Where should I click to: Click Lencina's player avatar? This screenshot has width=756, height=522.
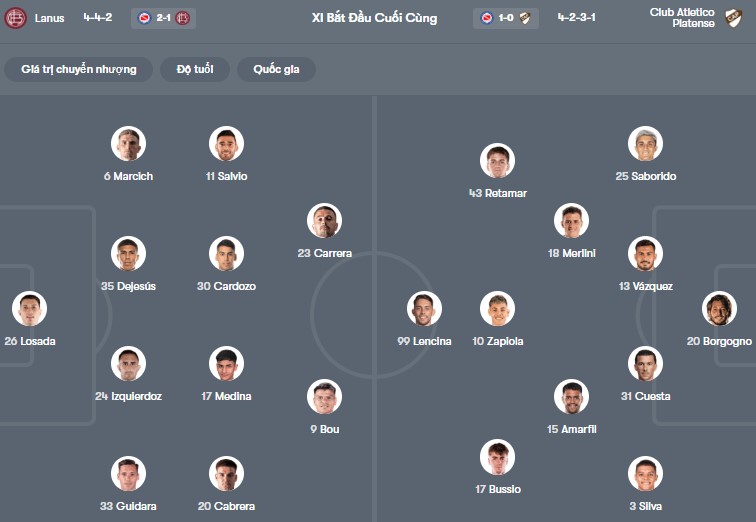424,309
